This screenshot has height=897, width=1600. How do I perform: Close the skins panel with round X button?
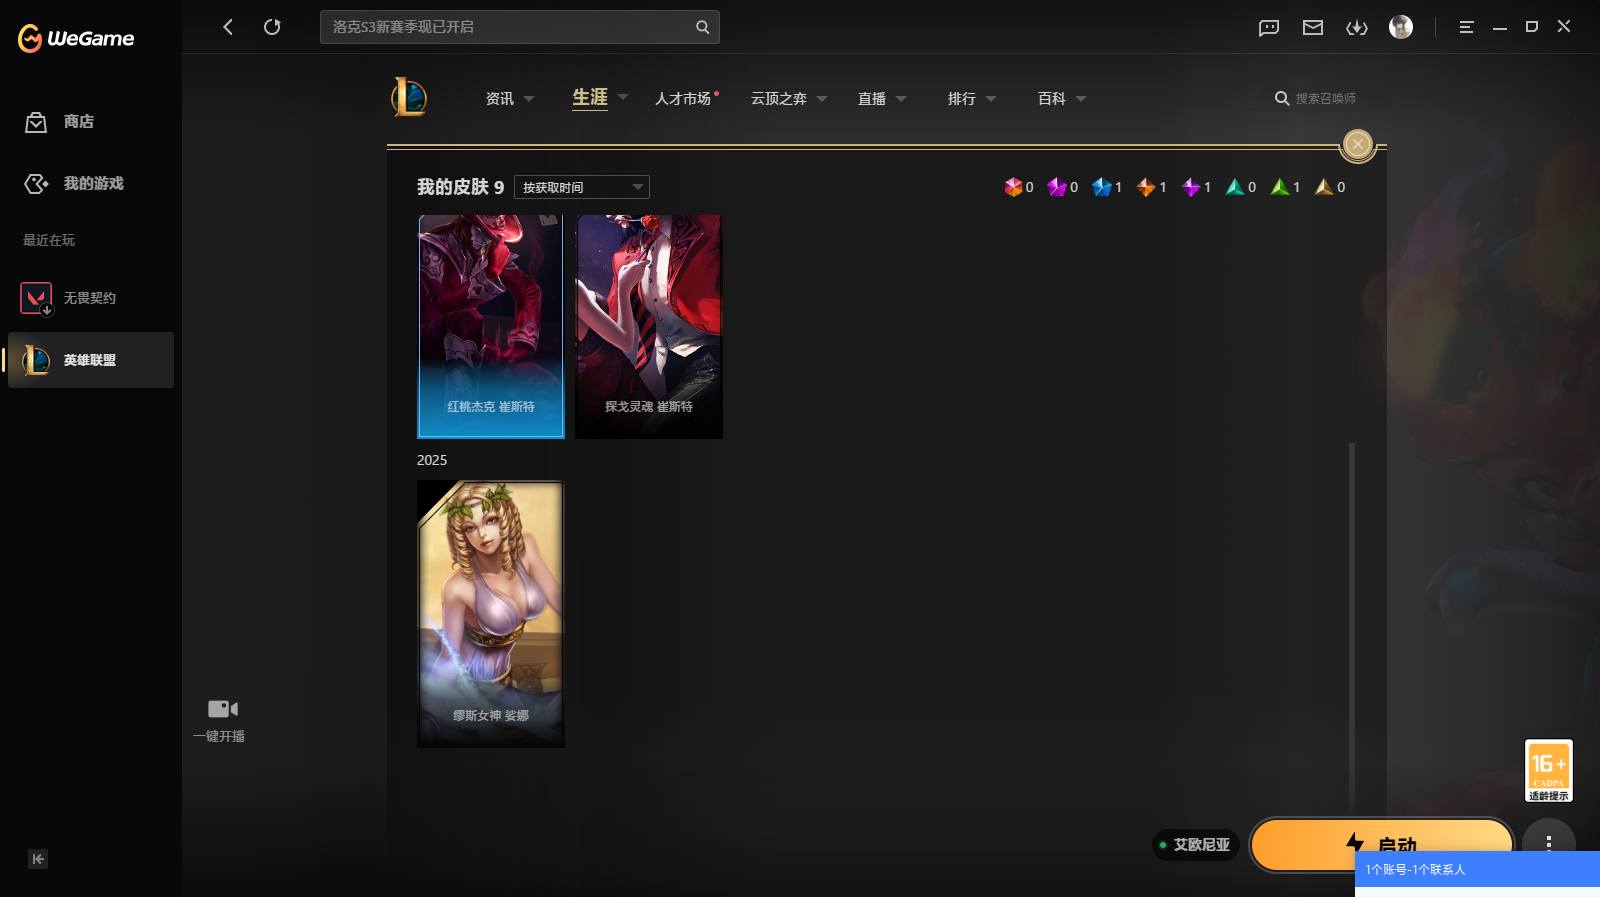(1357, 144)
